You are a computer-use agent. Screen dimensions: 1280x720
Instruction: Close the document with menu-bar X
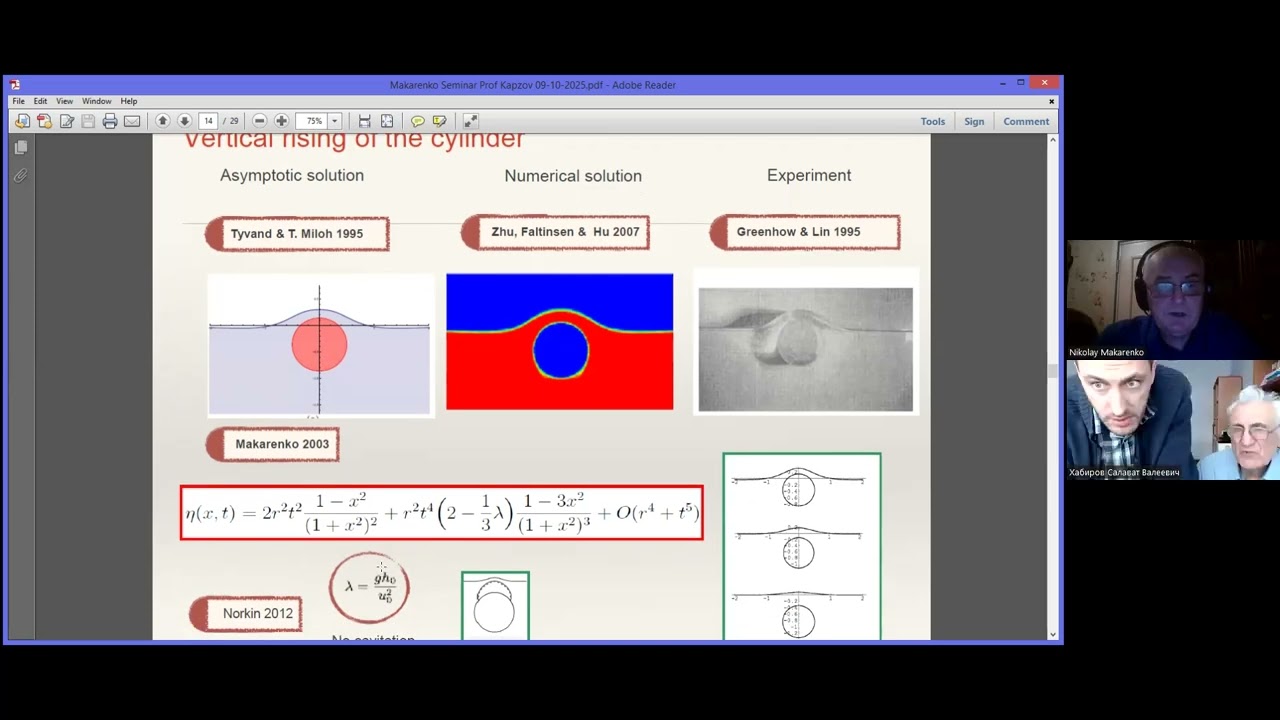click(x=1051, y=101)
